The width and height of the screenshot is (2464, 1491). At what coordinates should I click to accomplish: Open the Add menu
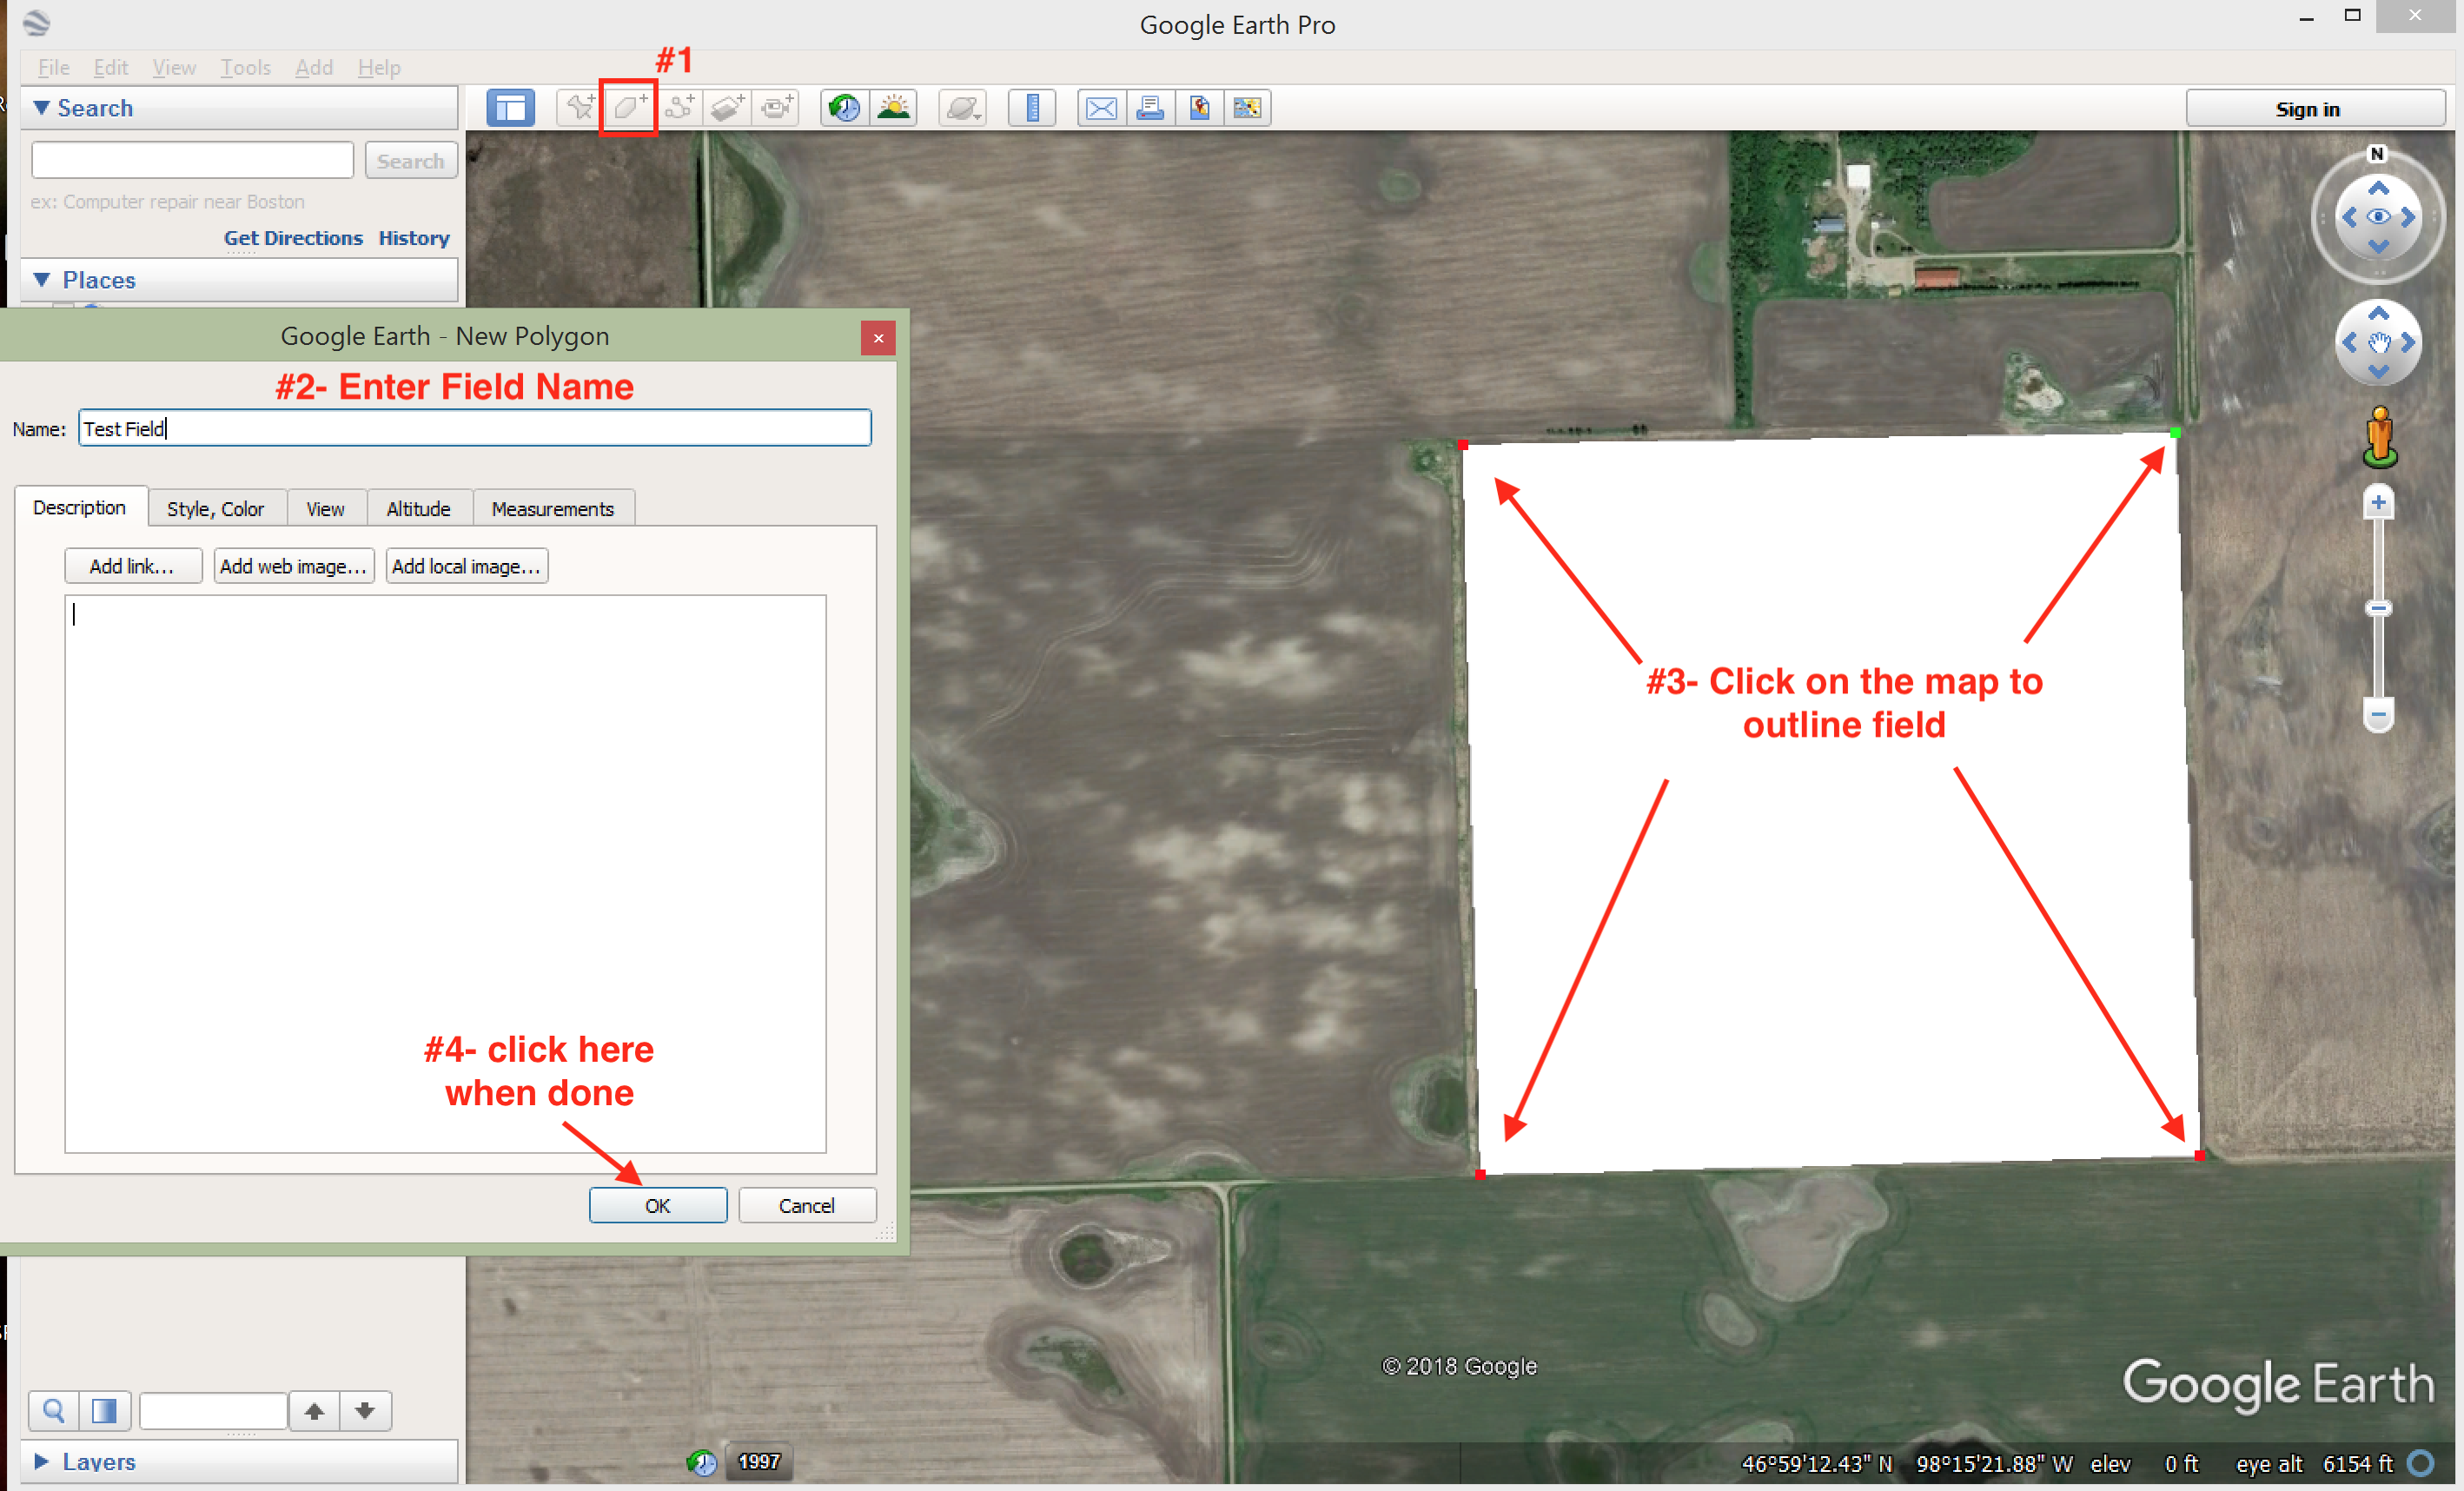[x=314, y=67]
